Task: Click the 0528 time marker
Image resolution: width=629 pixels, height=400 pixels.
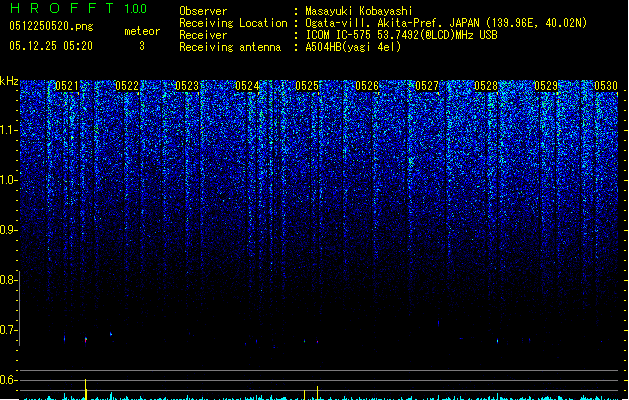Action: point(486,86)
